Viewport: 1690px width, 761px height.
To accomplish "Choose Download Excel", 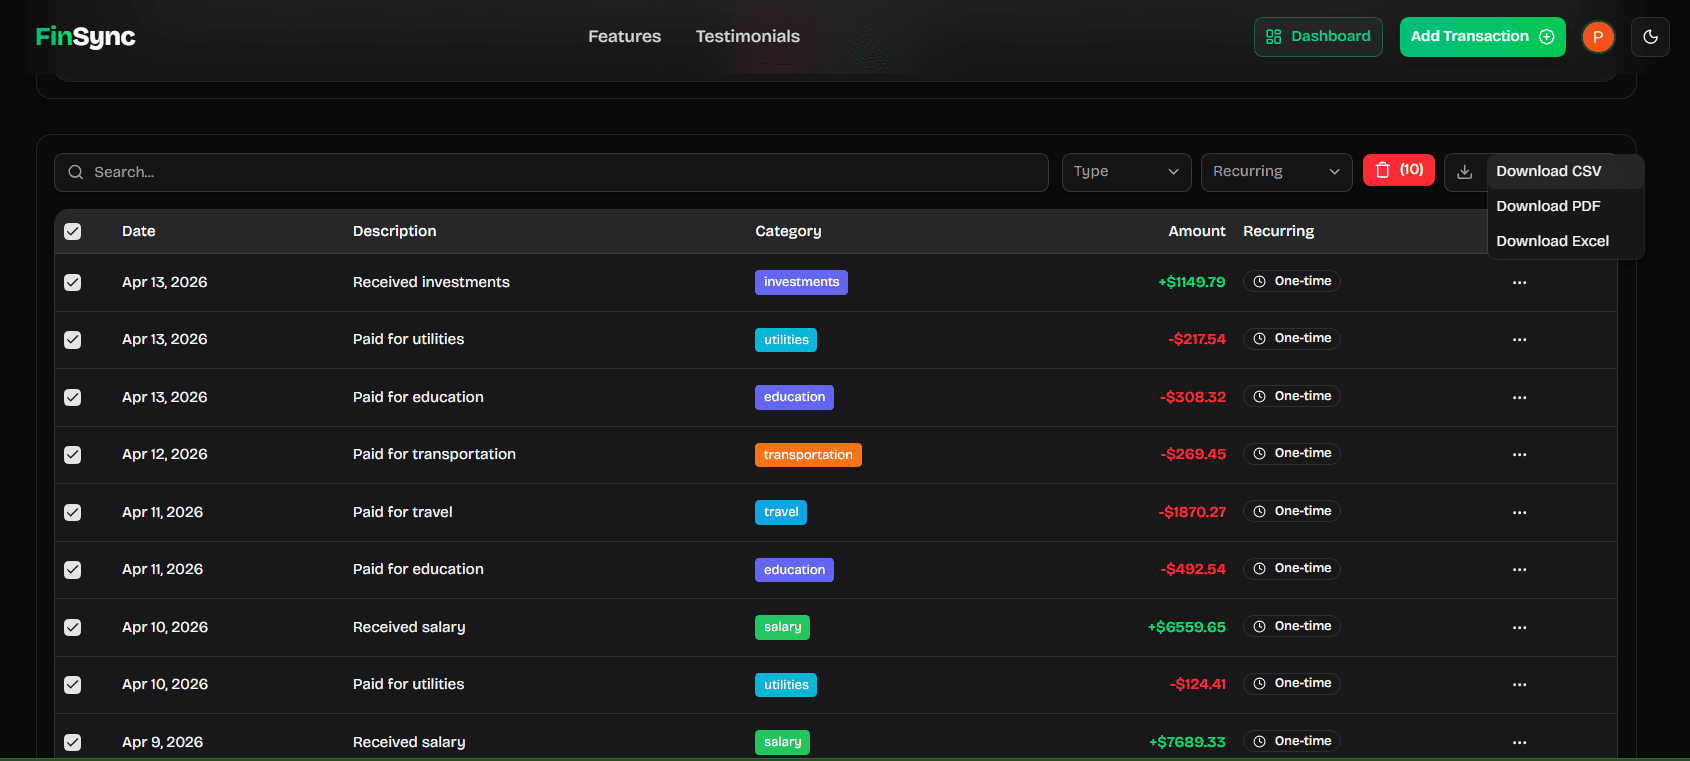I will pos(1565,241).
